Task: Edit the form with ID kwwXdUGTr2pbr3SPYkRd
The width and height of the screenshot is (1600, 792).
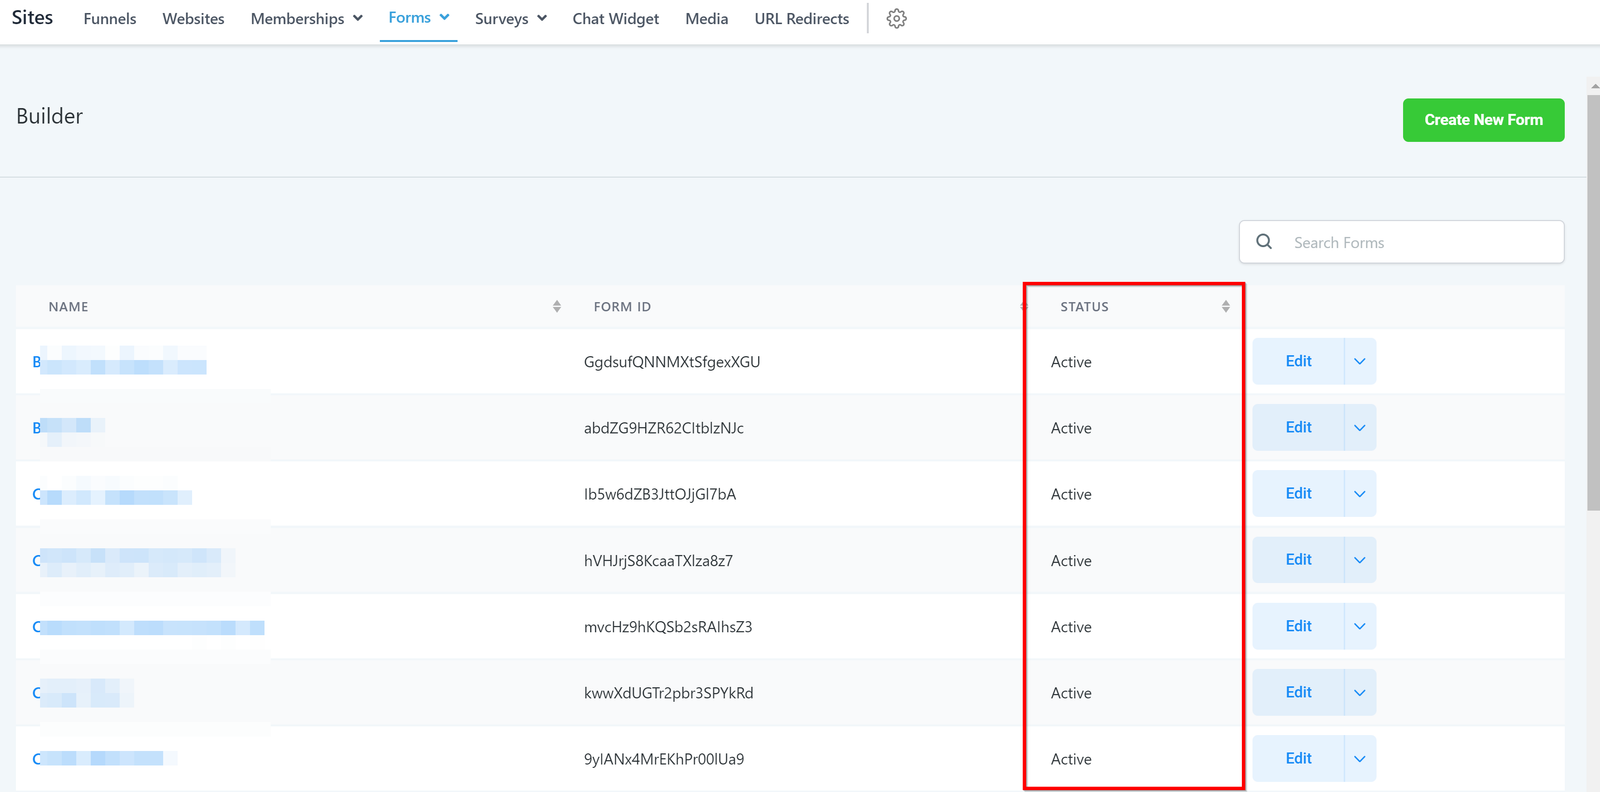Action: click(1298, 692)
